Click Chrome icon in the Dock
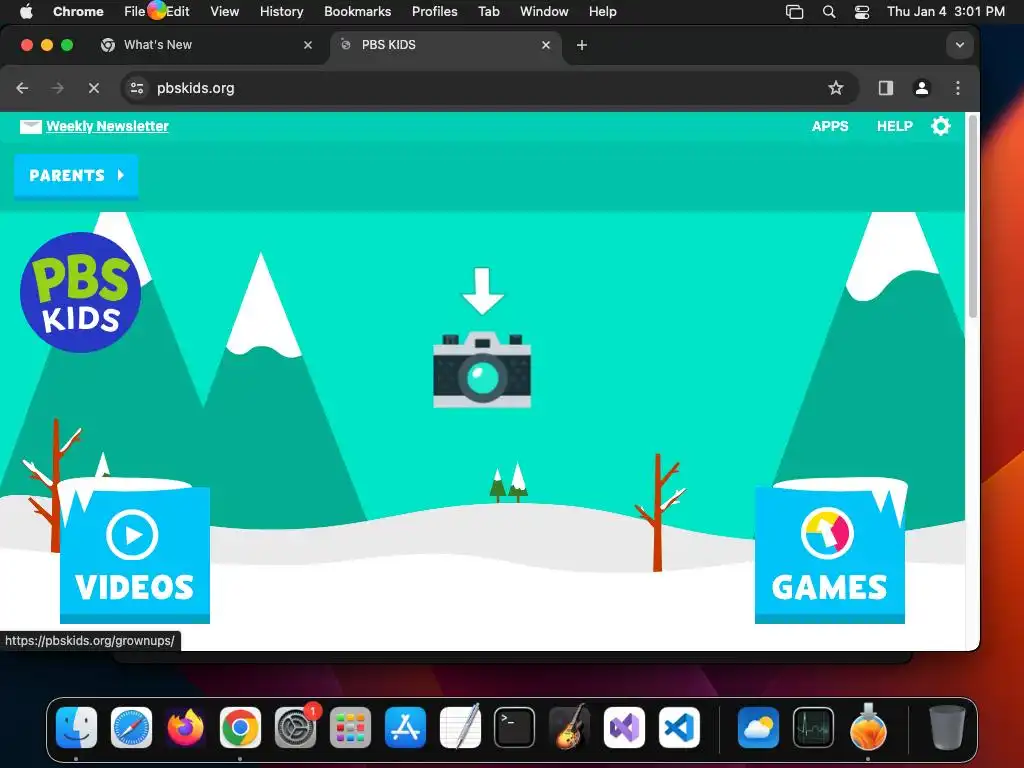The width and height of the screenshot is (1024, 768). (x=240, y=728)
